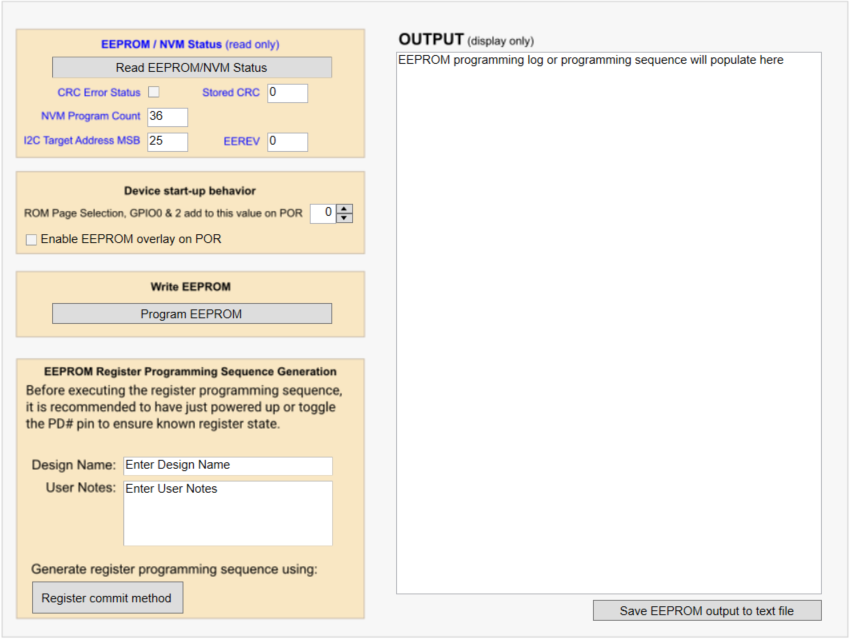851x640 pixels.
Task: Enable EEPROM overlay on POR
Action: point(31,239)
